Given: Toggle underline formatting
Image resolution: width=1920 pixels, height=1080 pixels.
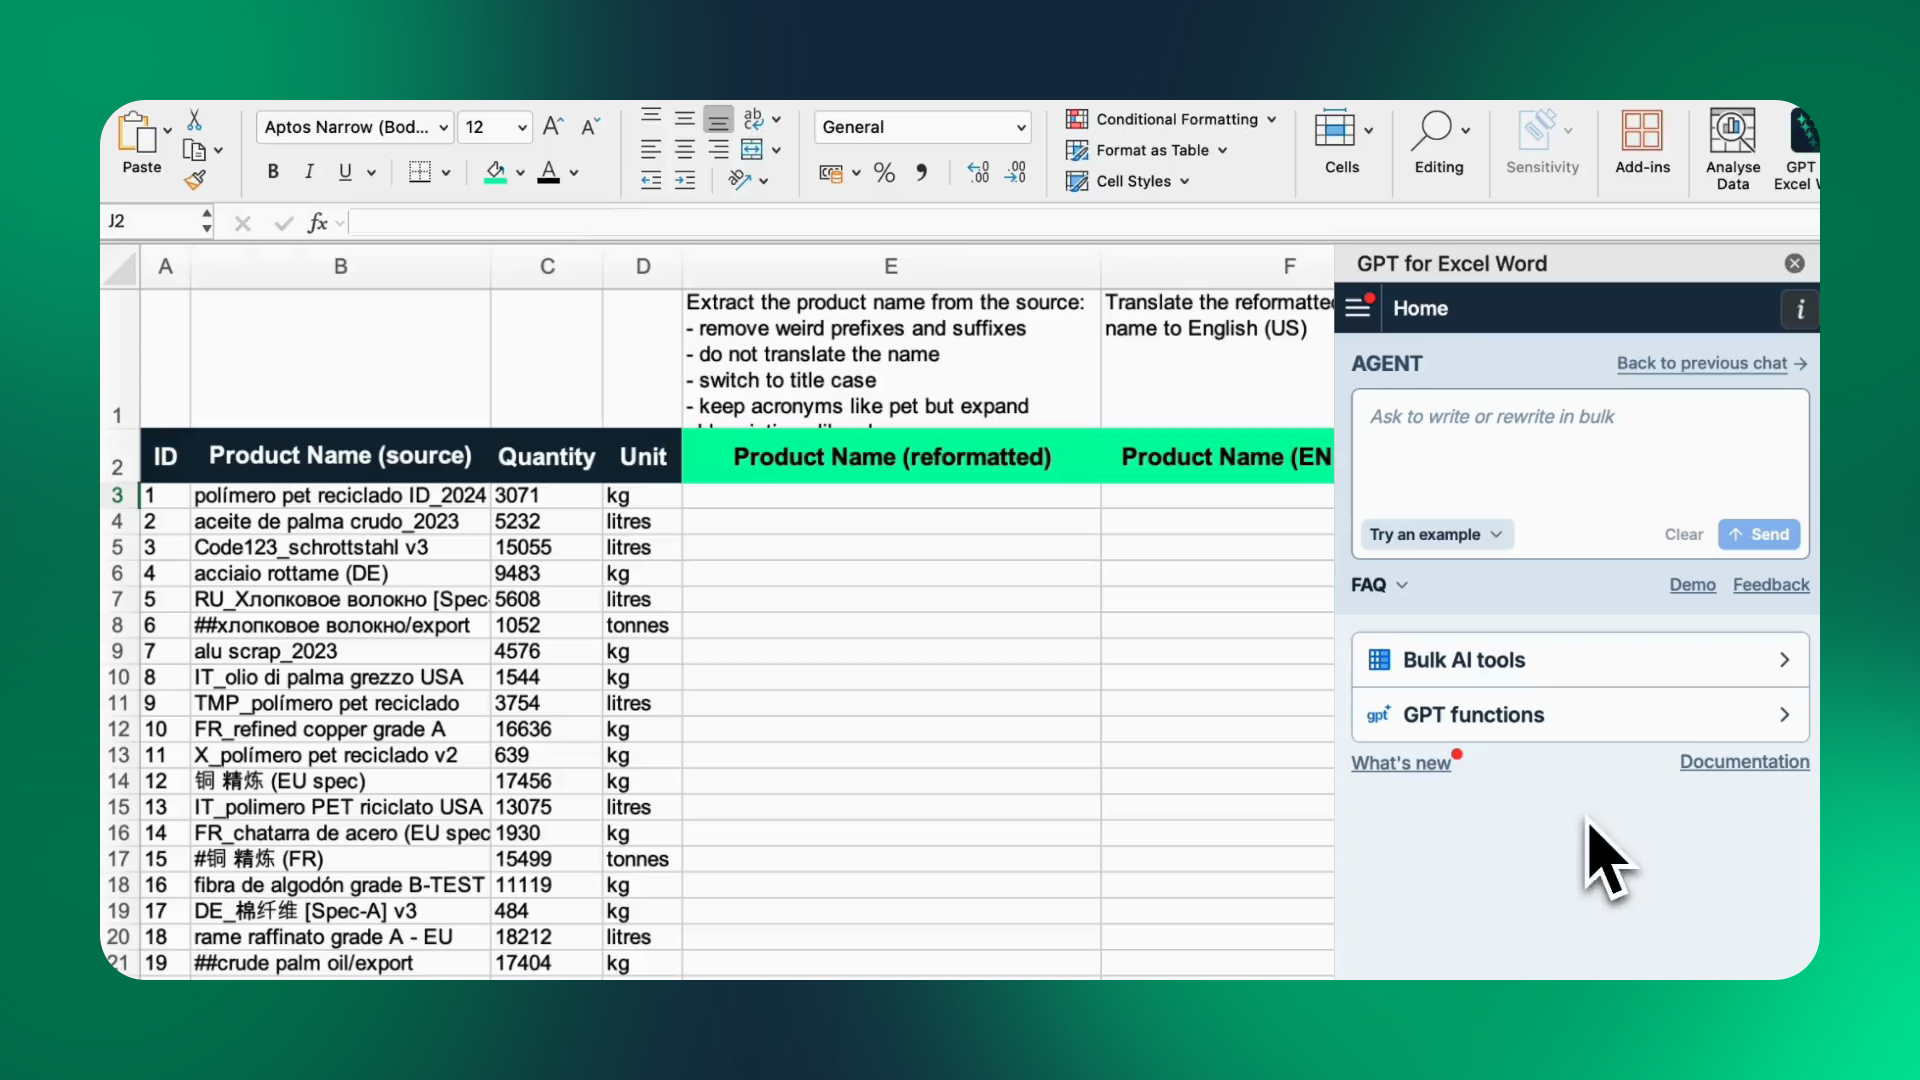Looking at the screenshot, I should click(345, 172).
